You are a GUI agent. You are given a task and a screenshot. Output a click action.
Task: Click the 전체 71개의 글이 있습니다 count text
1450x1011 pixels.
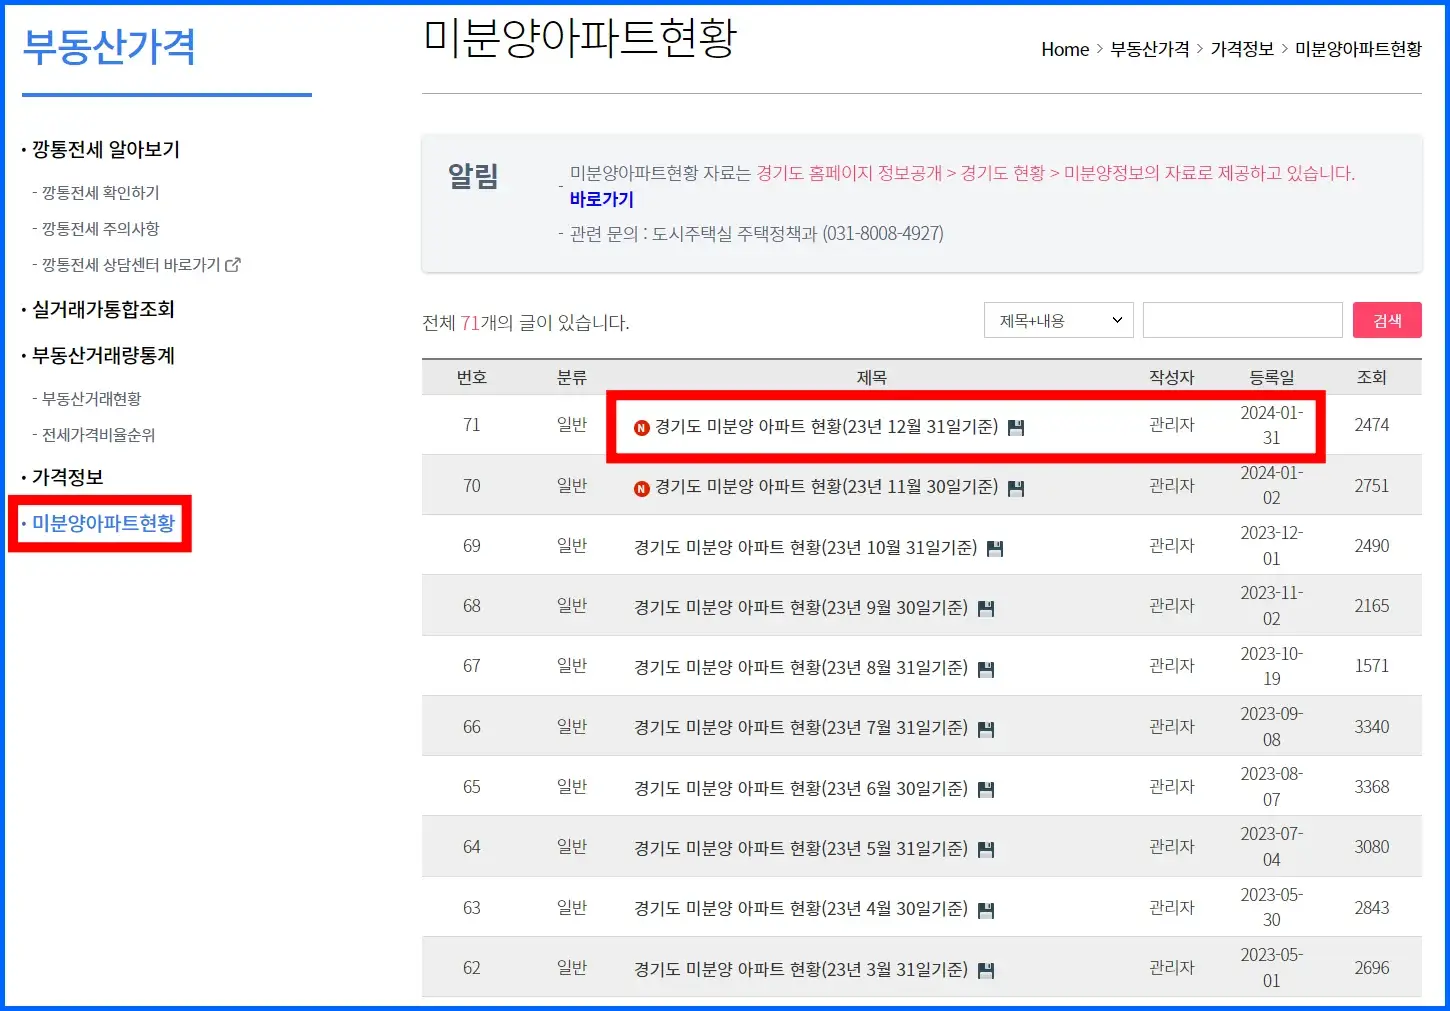526,323
